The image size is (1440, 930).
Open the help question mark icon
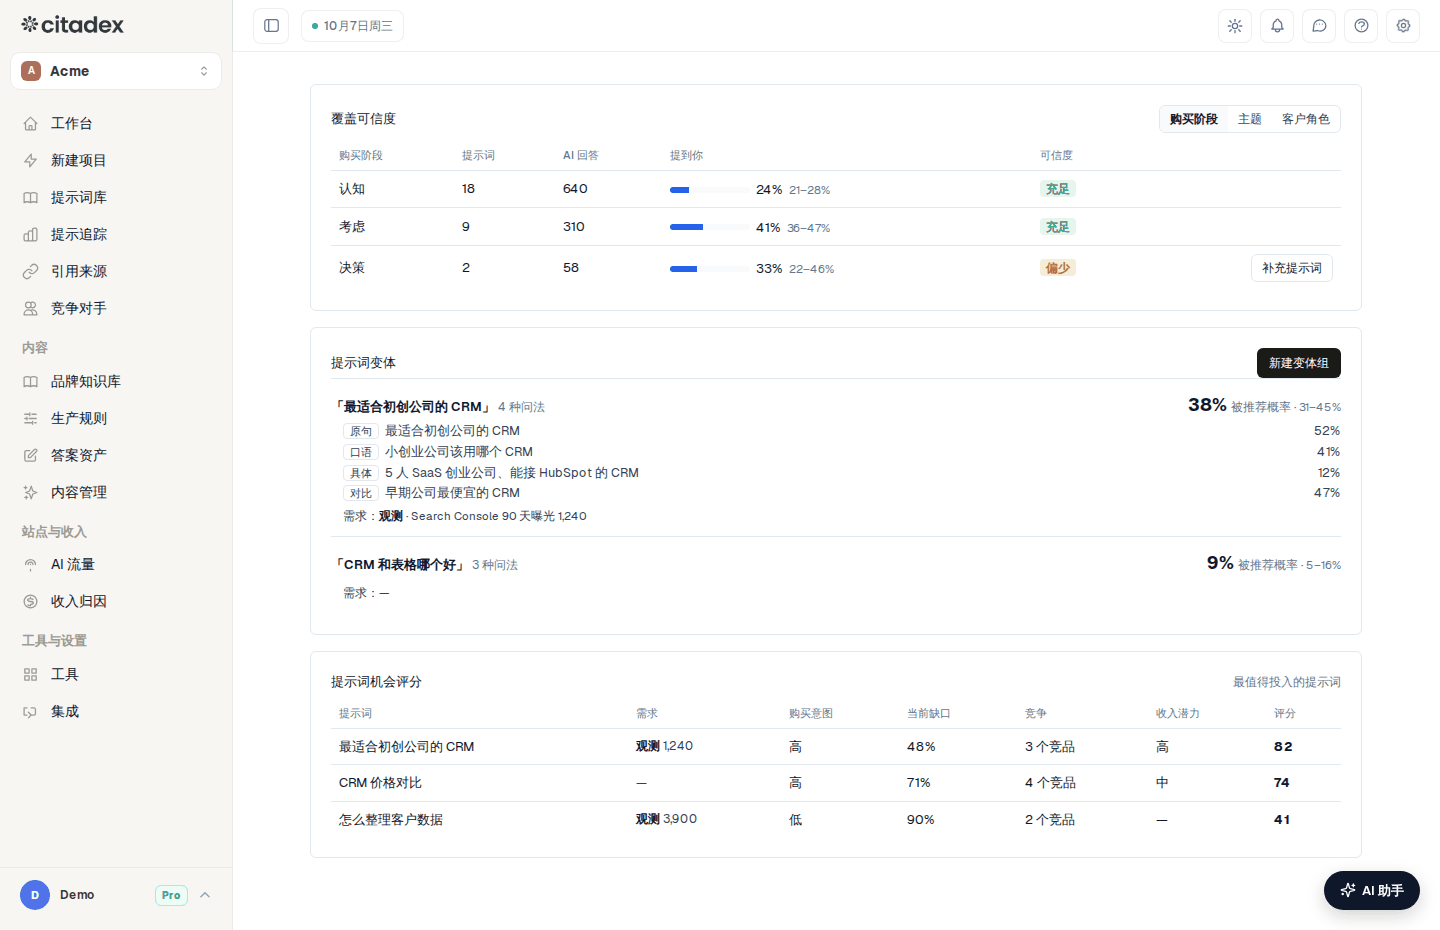click(x=1361, y=26)
